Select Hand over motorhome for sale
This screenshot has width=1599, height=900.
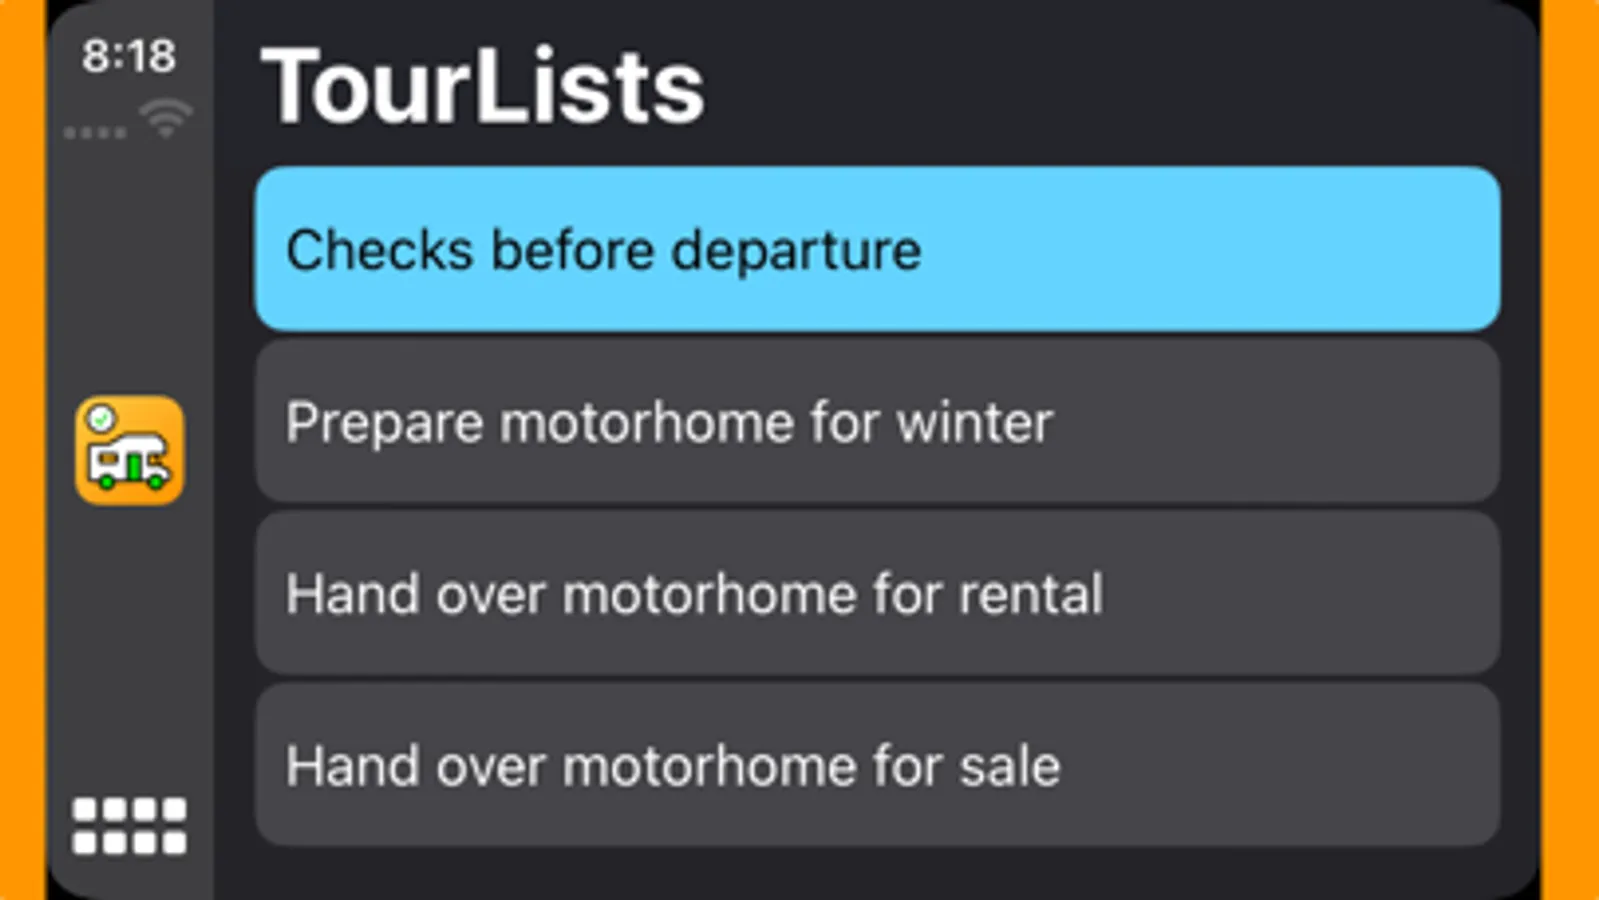877,765
